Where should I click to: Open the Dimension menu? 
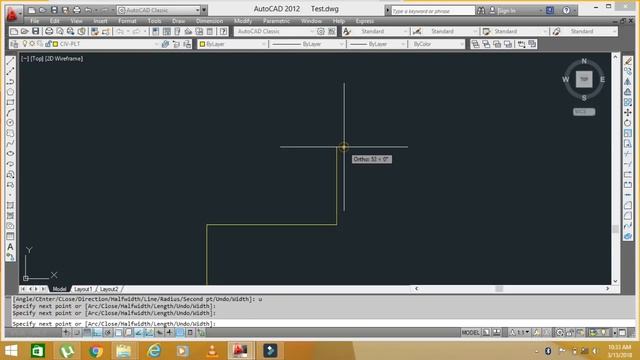pyautogui.click(x=209, y=21)
